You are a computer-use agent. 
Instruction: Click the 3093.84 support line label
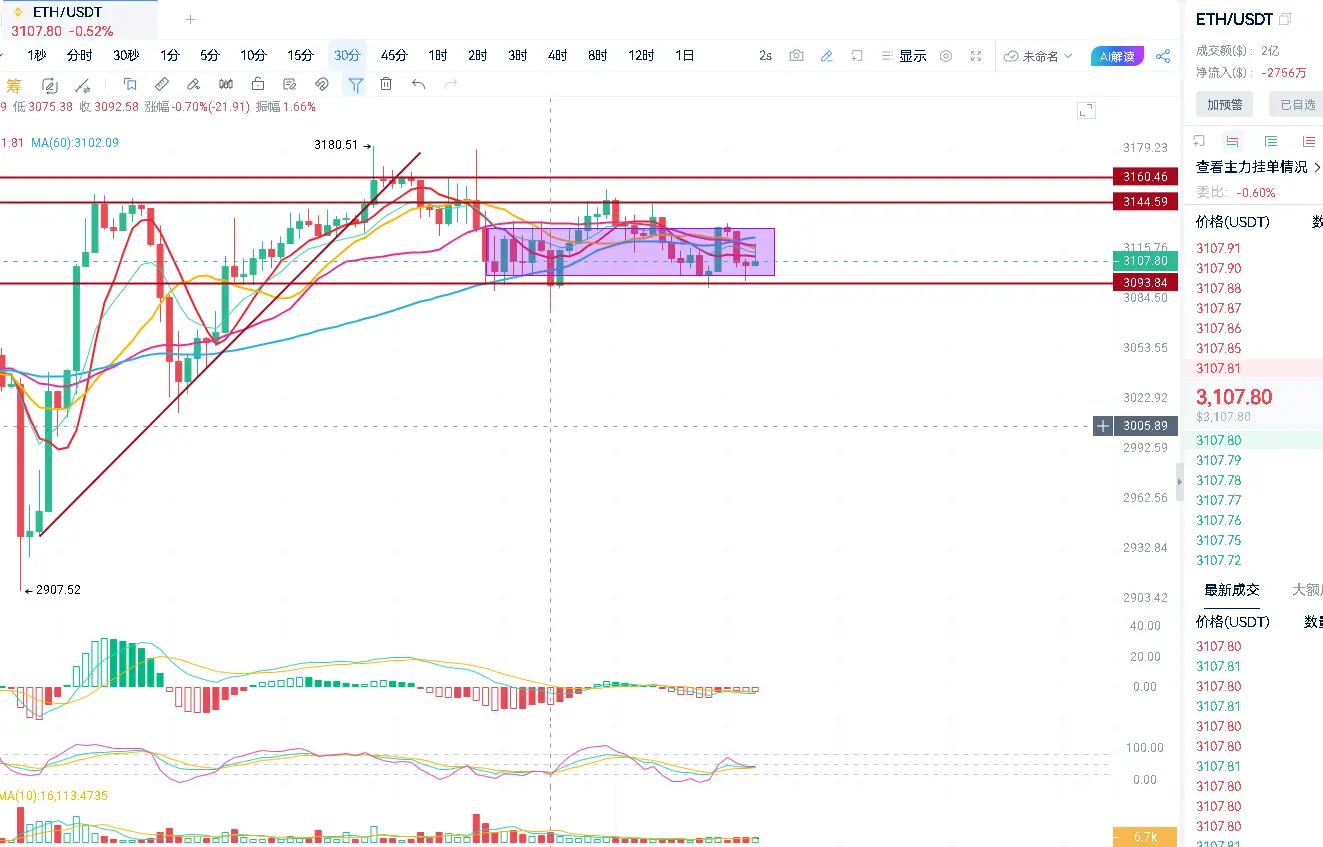[x=1145, y=283]
